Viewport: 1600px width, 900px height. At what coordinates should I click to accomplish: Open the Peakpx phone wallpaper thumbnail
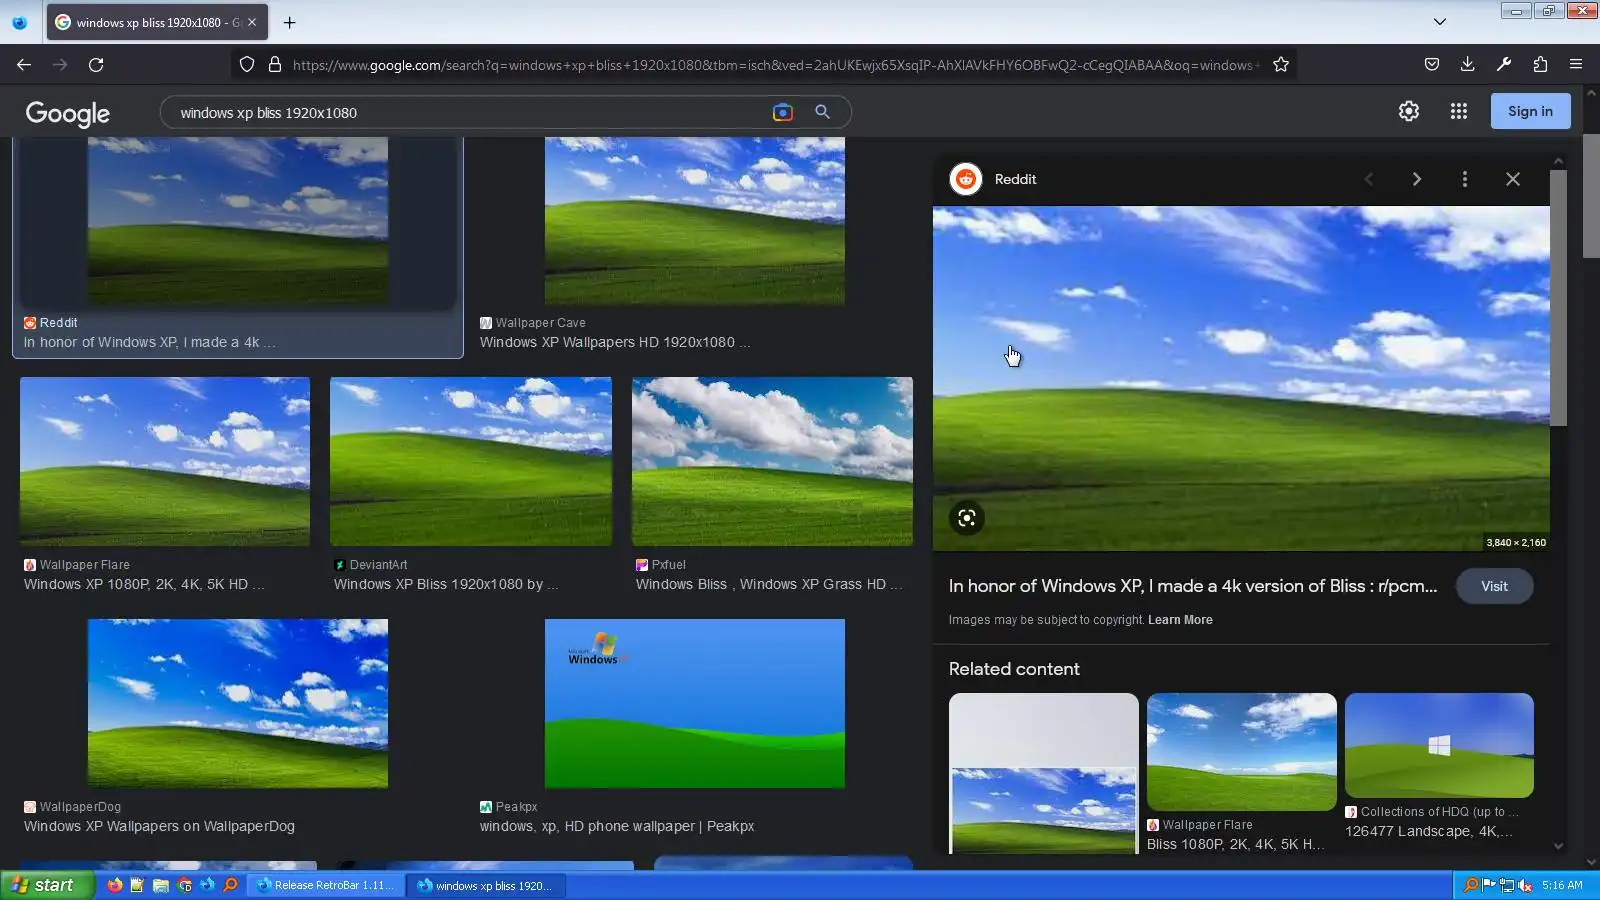[x=695, y=703]
